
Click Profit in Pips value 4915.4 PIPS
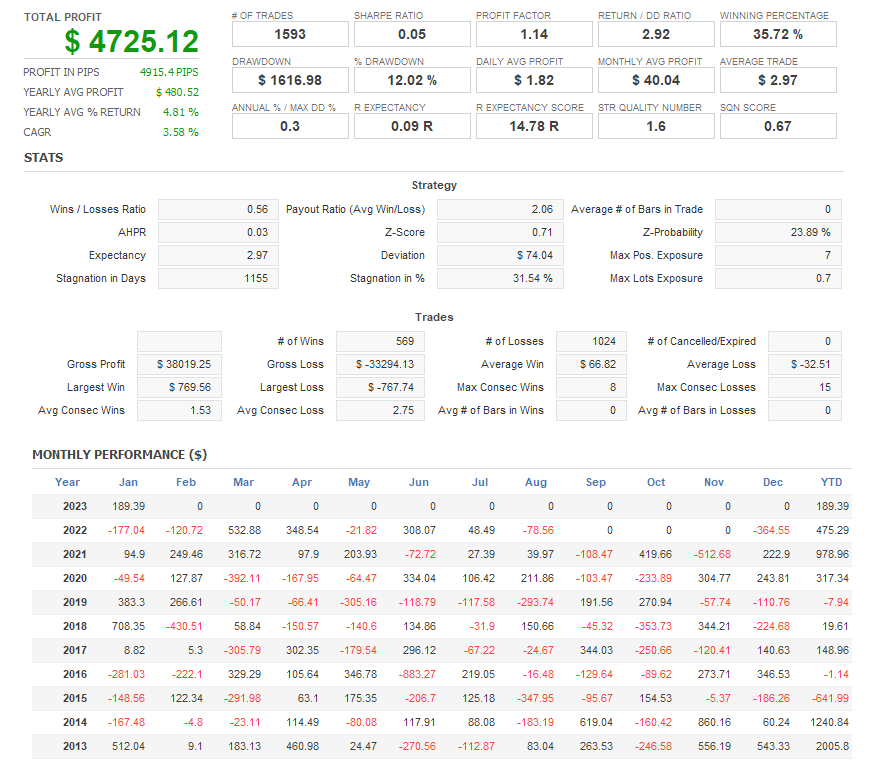click(169, 72)
